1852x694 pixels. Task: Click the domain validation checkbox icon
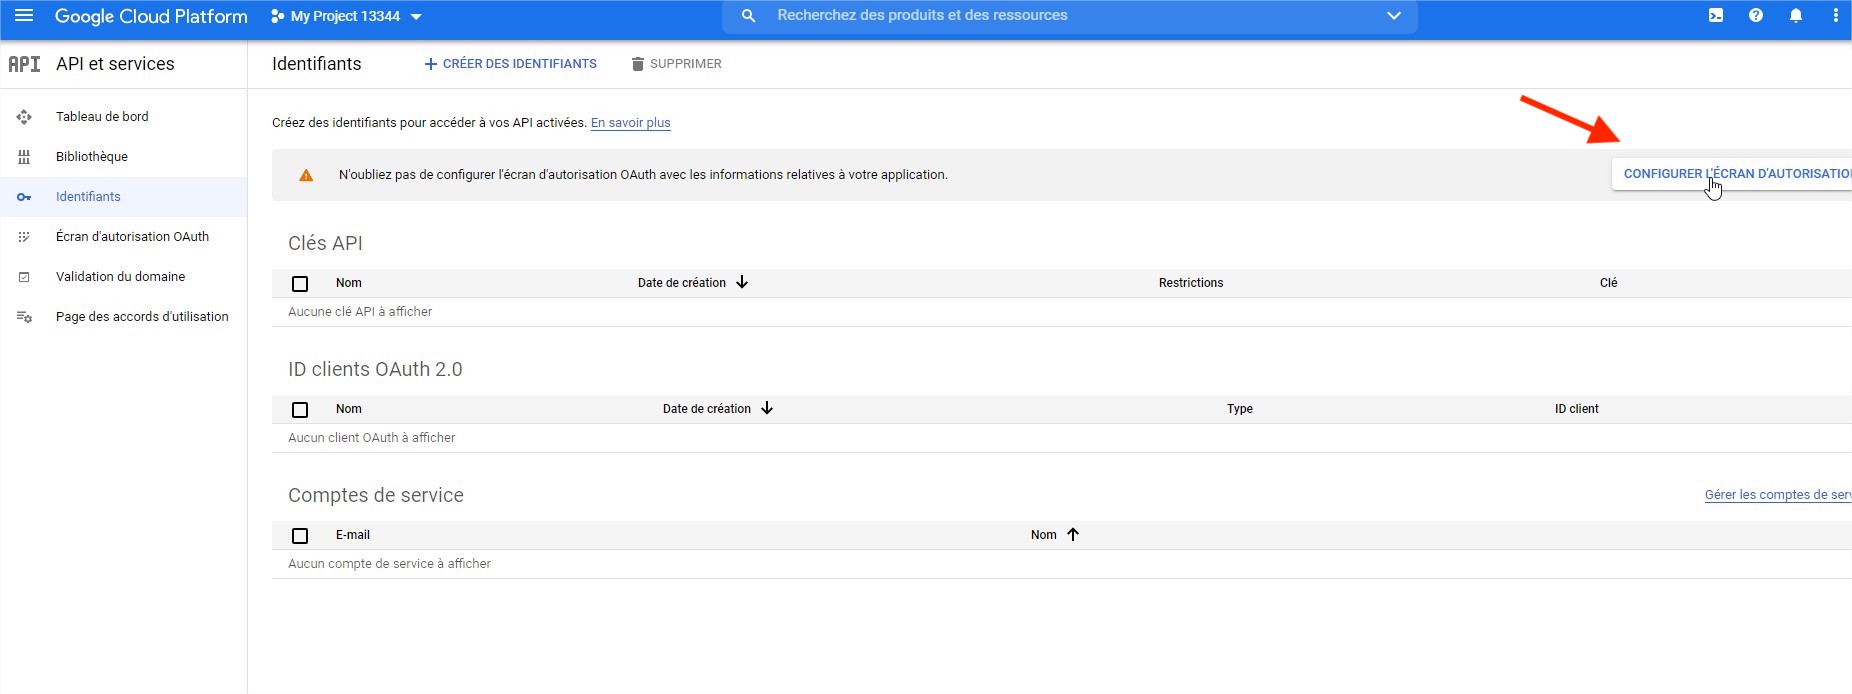pos(24,277)
